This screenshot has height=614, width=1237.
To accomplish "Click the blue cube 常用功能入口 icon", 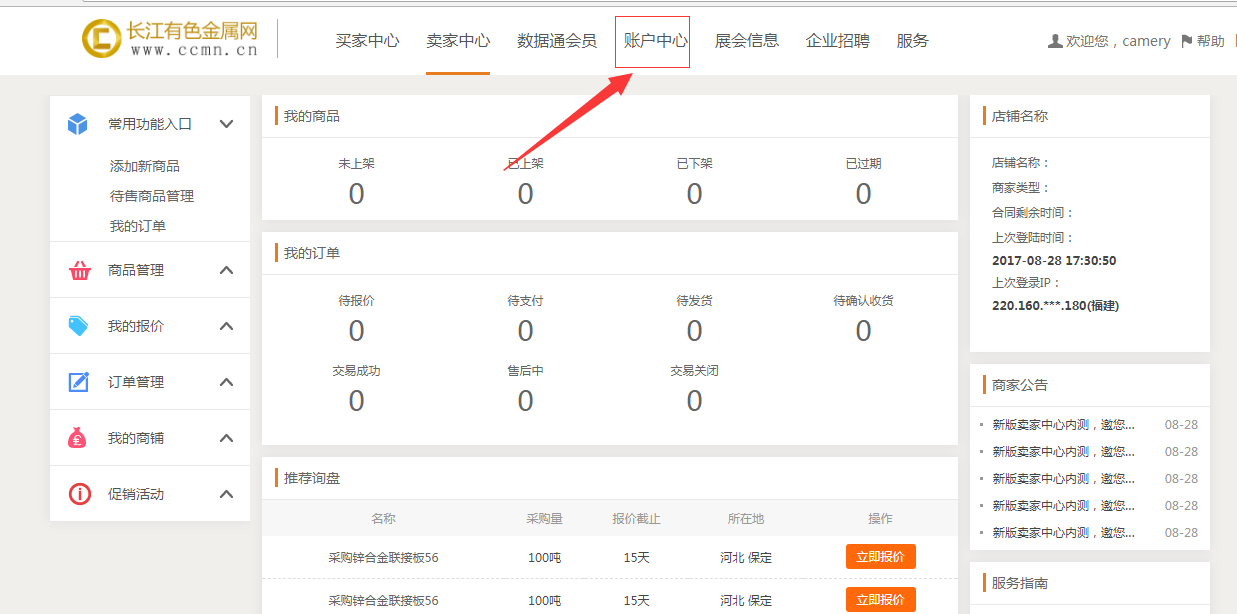I will coord(78,124).
